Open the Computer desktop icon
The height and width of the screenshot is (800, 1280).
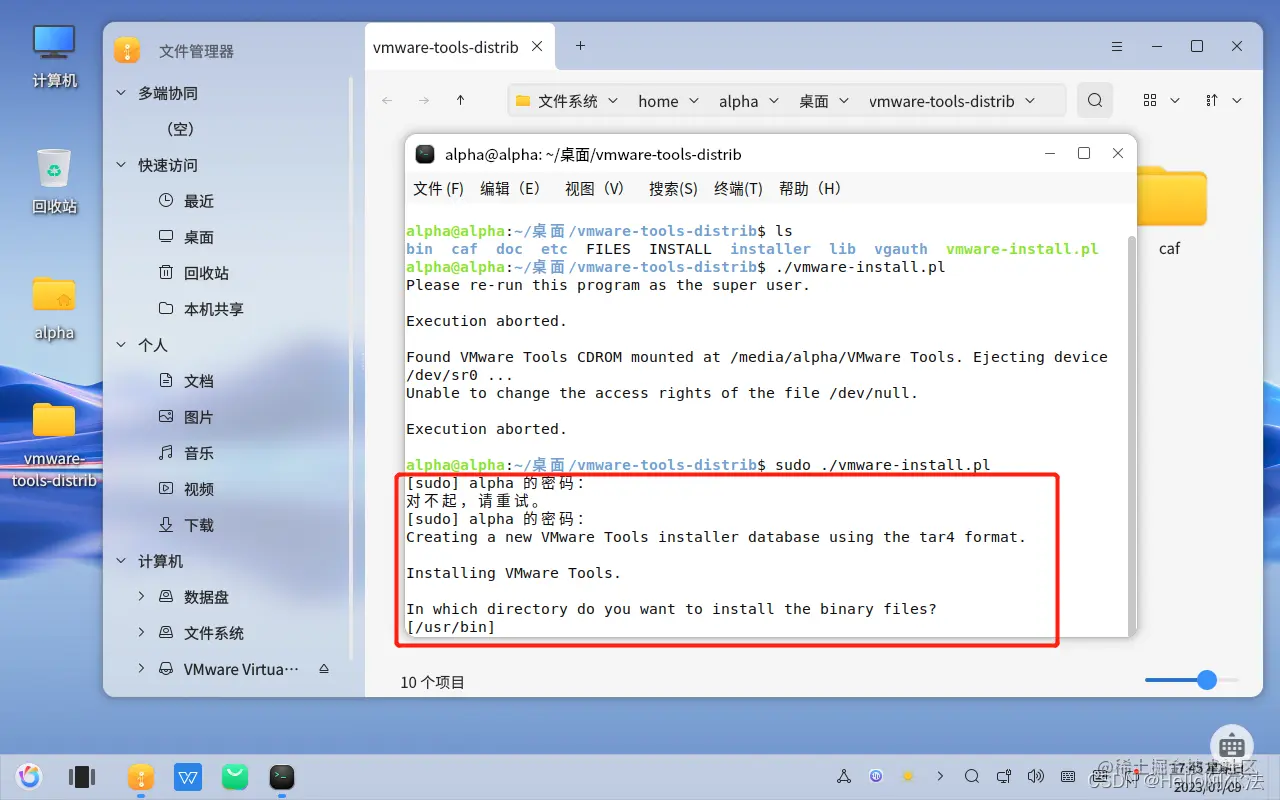(x=54, y=56)
